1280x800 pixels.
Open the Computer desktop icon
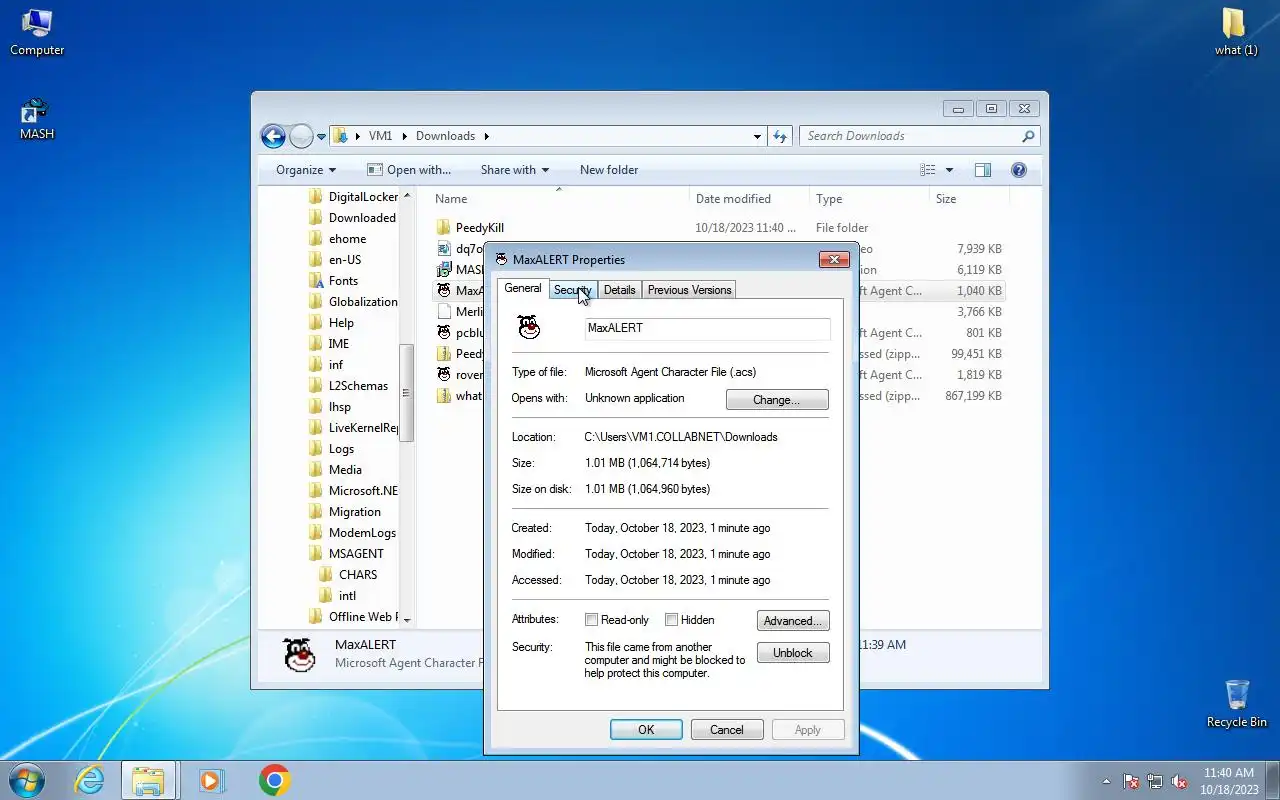pos(37,32)
